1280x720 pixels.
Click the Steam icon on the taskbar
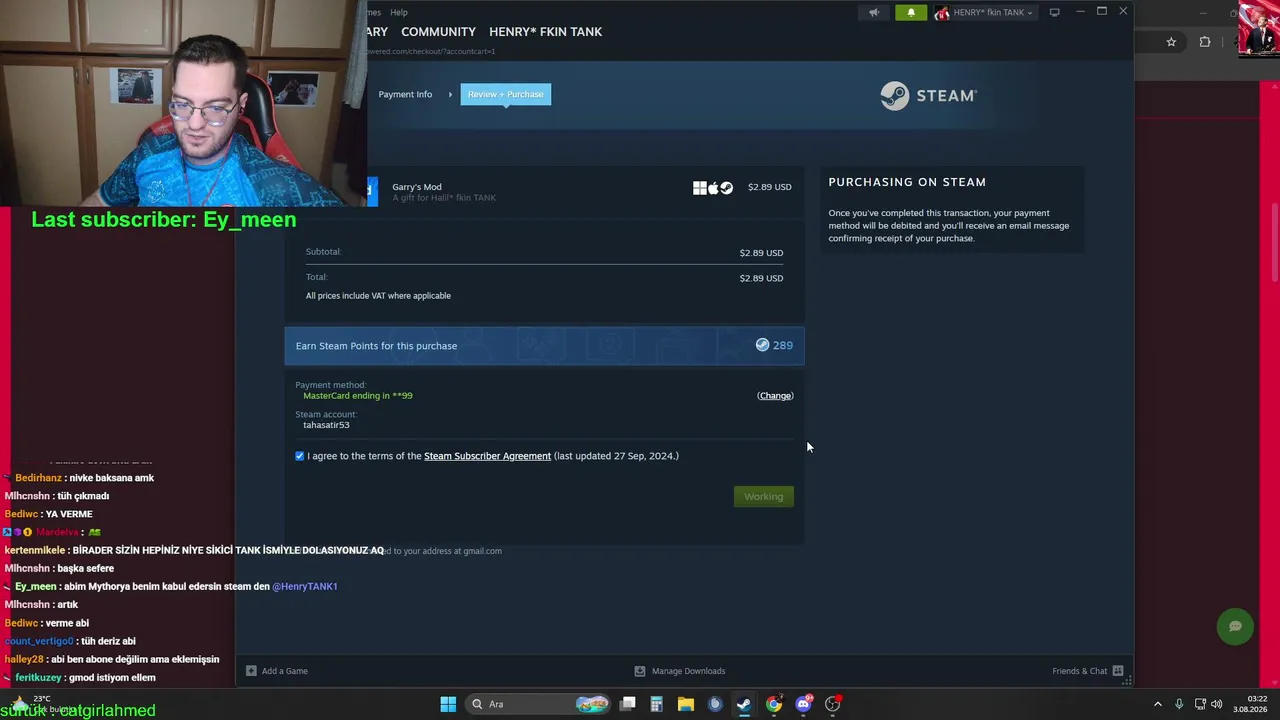[744, 704]
